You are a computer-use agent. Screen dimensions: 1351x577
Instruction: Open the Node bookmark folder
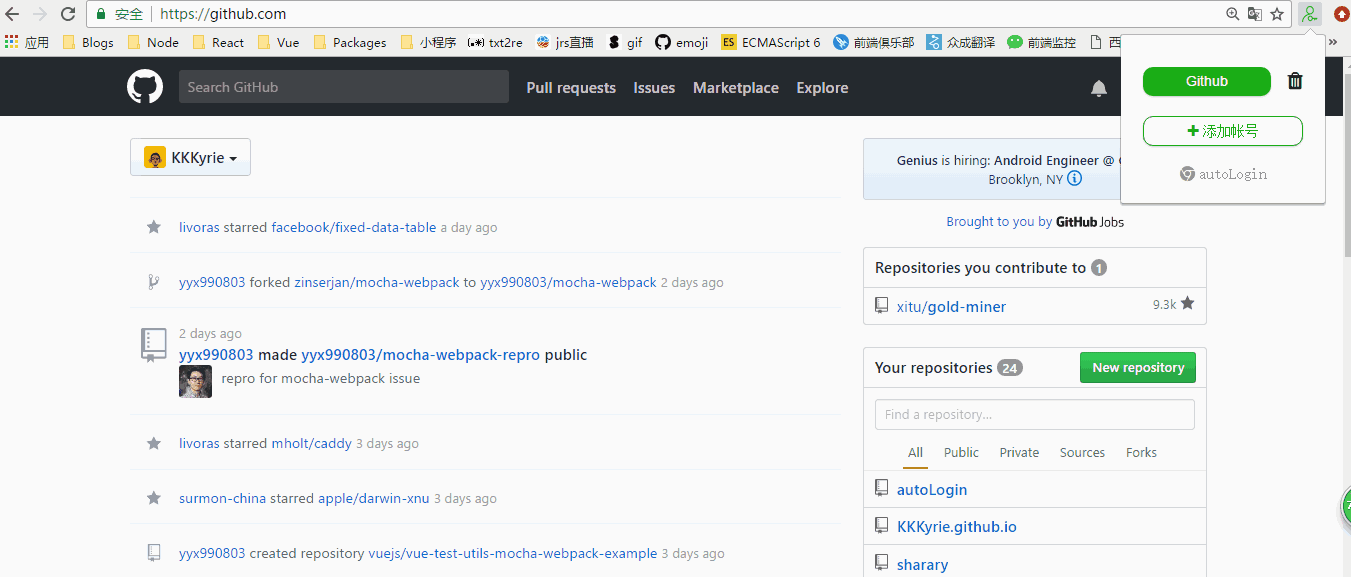tap(153, 42)
